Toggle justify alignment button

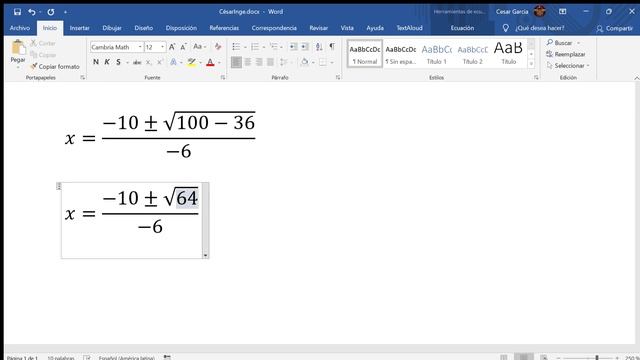click(x=270, y=62)
